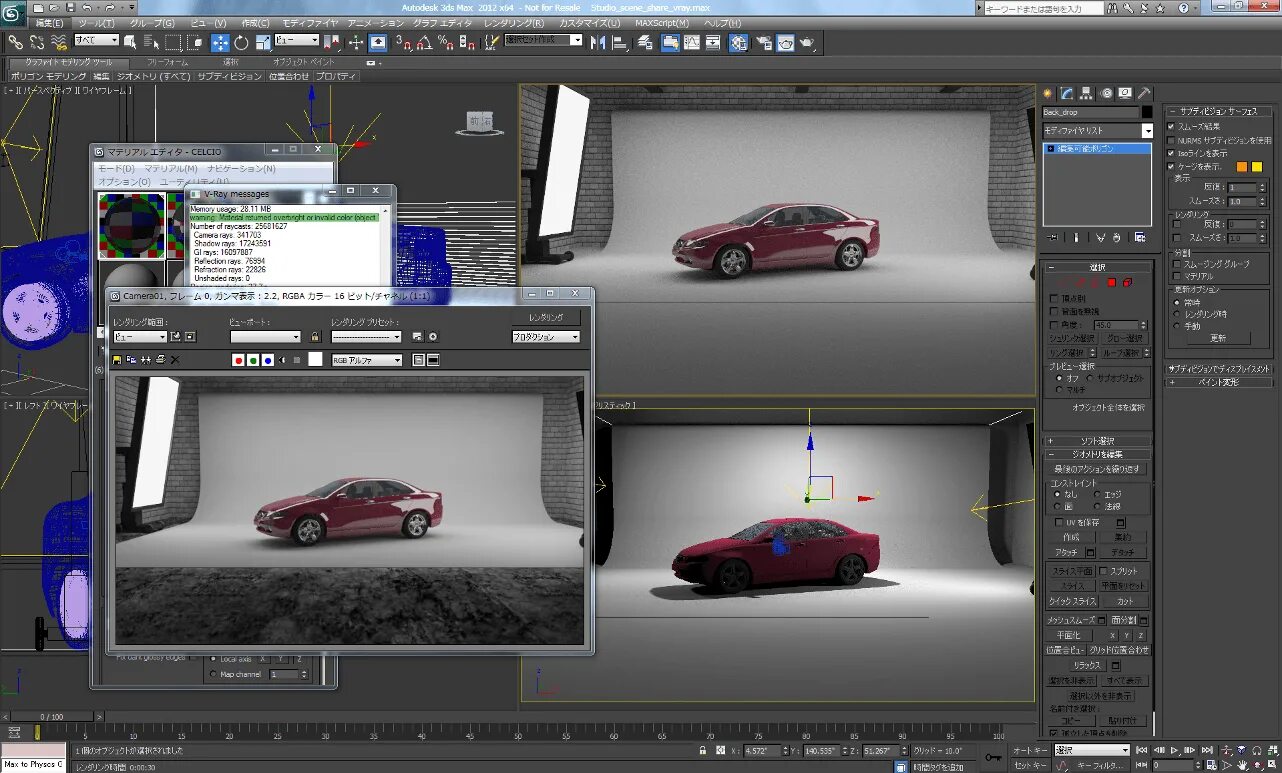1282x773 pixels.
Task: Toggle Isoline display checkbox
Action: [x=1173, y=153]
